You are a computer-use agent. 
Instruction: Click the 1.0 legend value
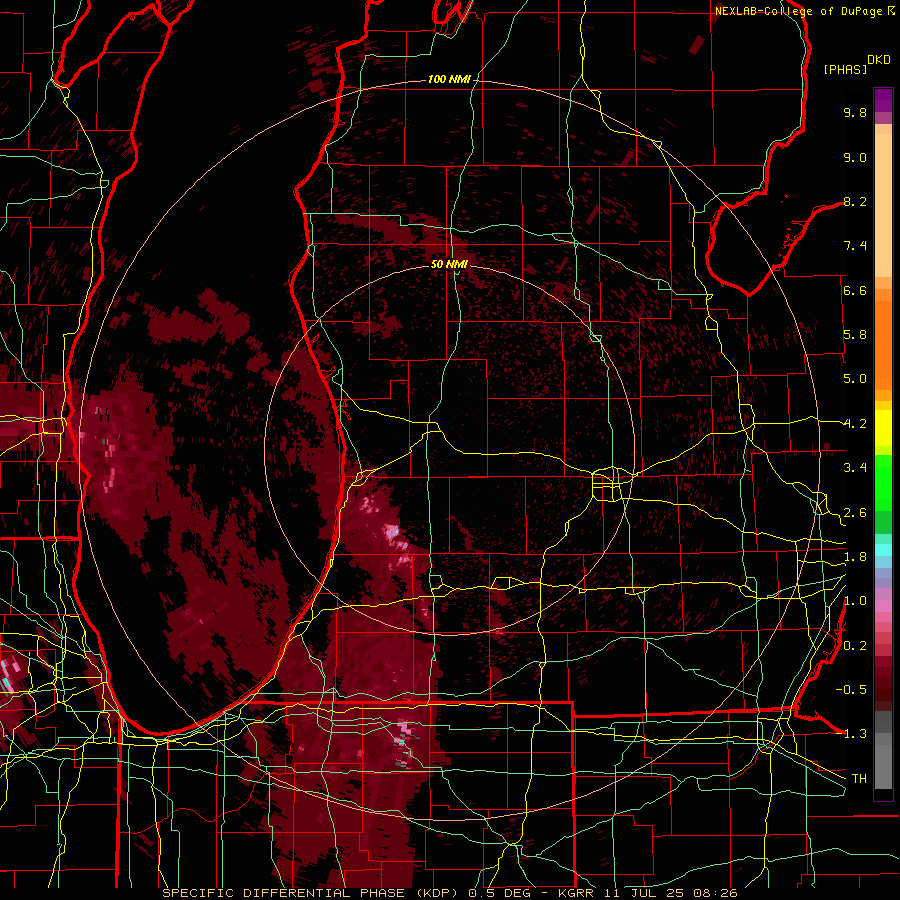click(855, 601)
